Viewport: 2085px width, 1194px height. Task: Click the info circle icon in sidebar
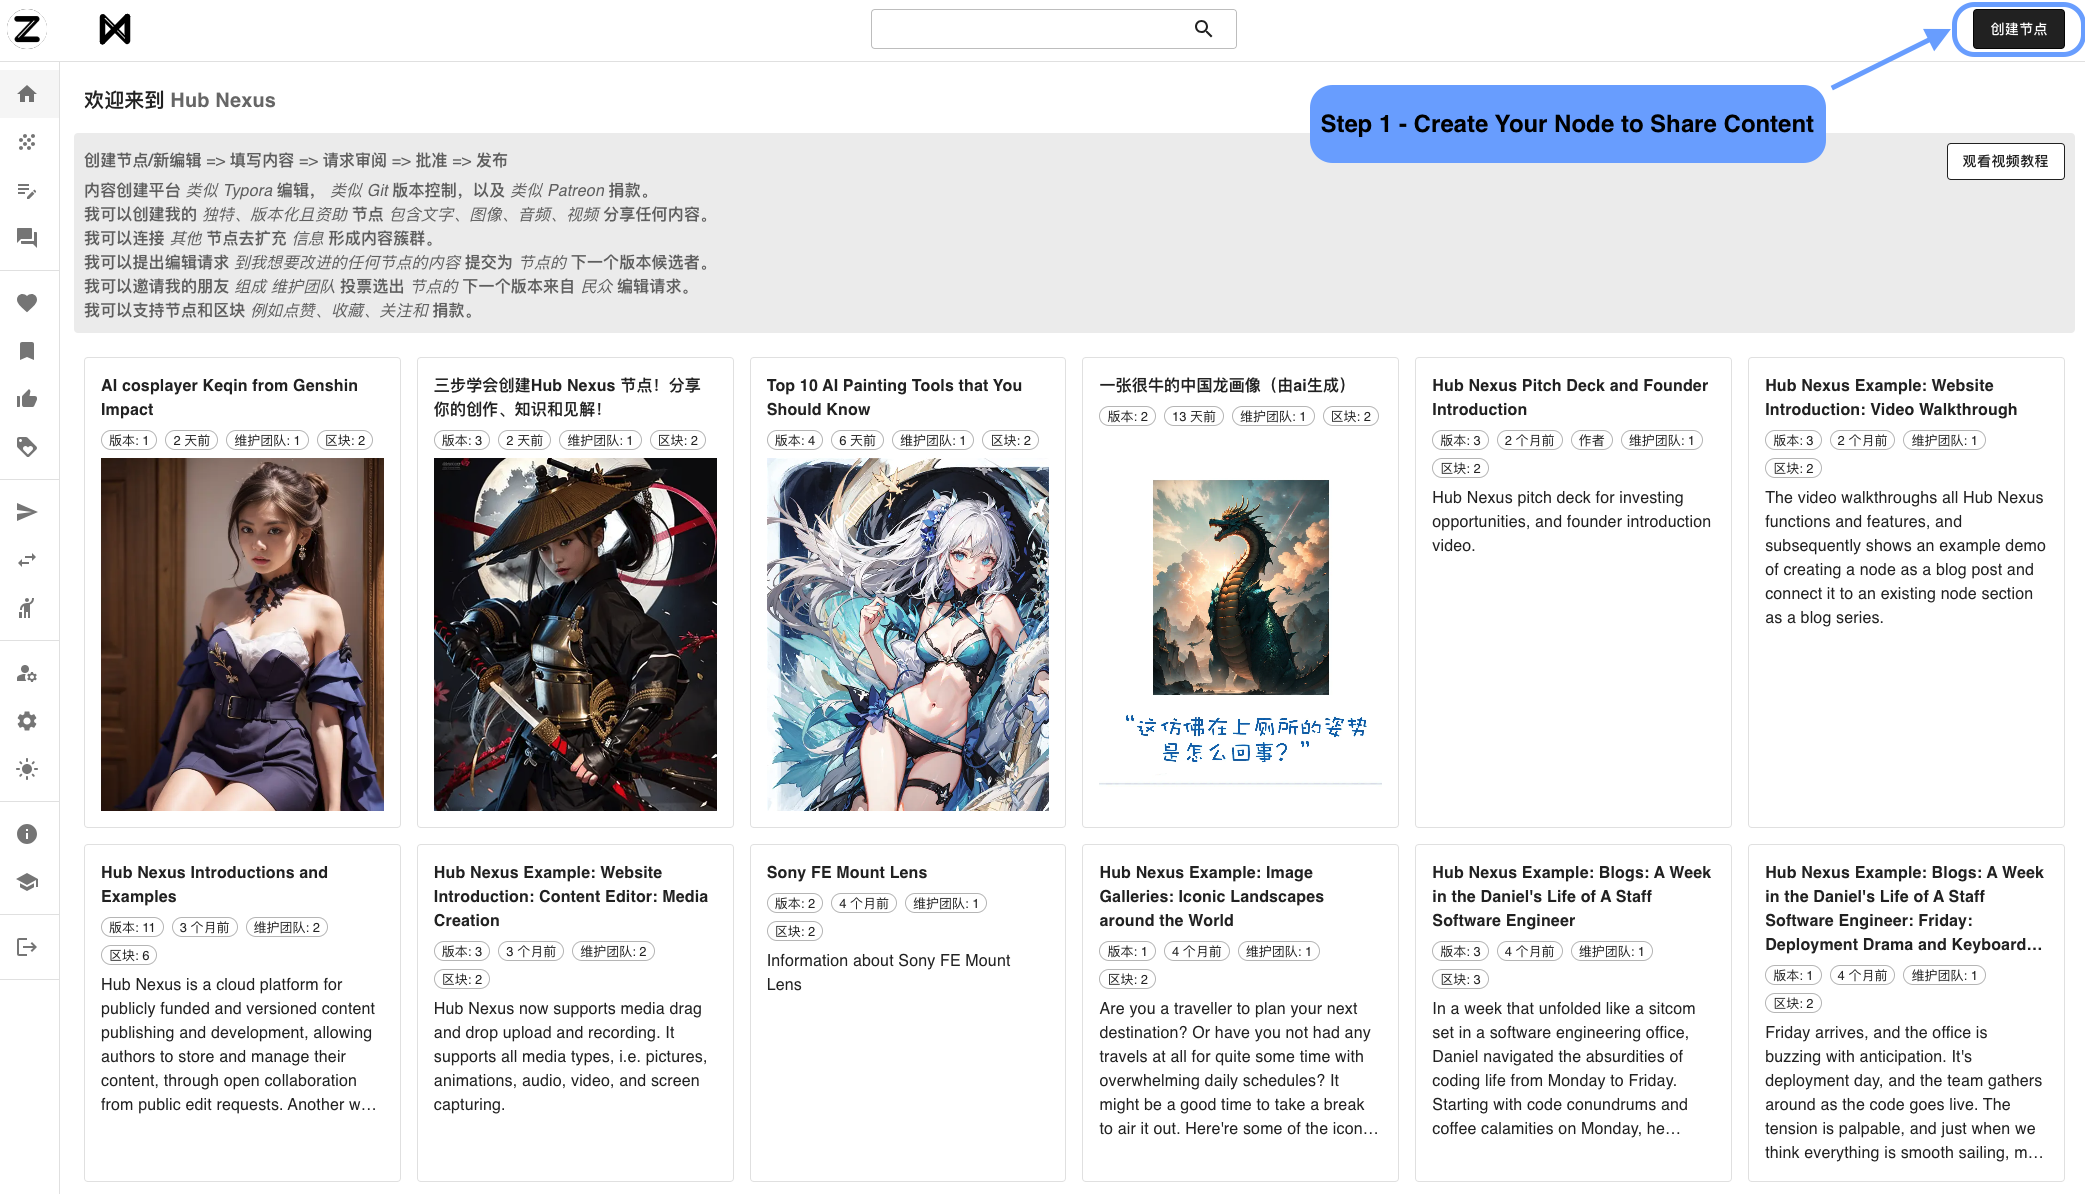pyautogui.click(x=27, y=834)
